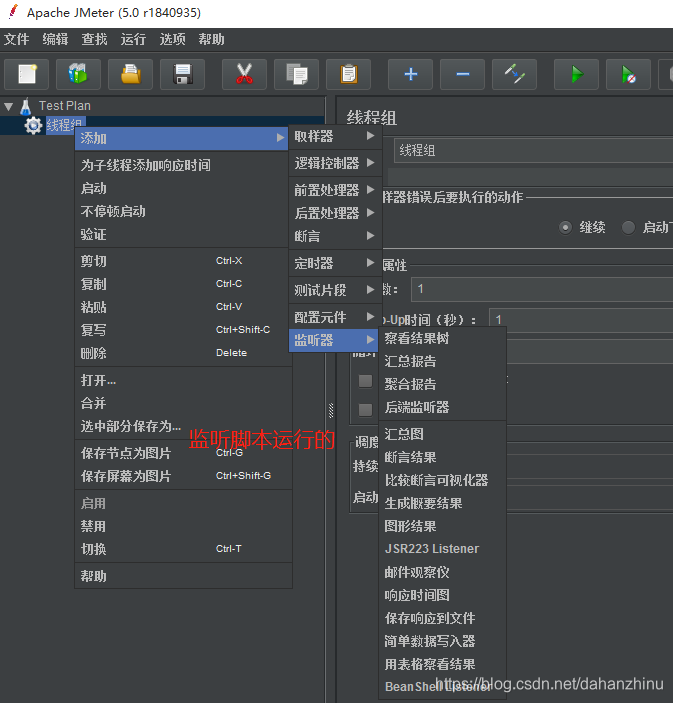673x703 pixels.
Task: Open the 编辑 menu
Action: 55,39
